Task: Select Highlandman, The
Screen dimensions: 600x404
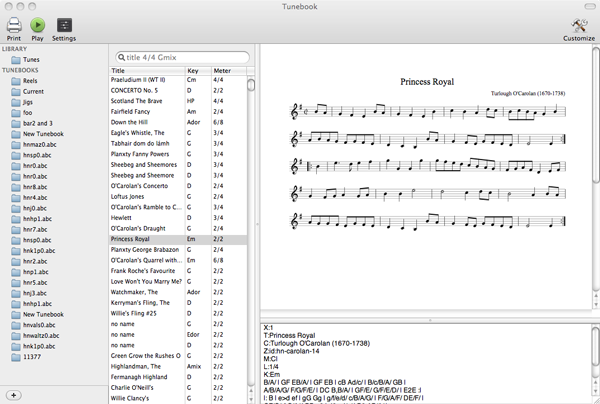Action: coord(178,367)
